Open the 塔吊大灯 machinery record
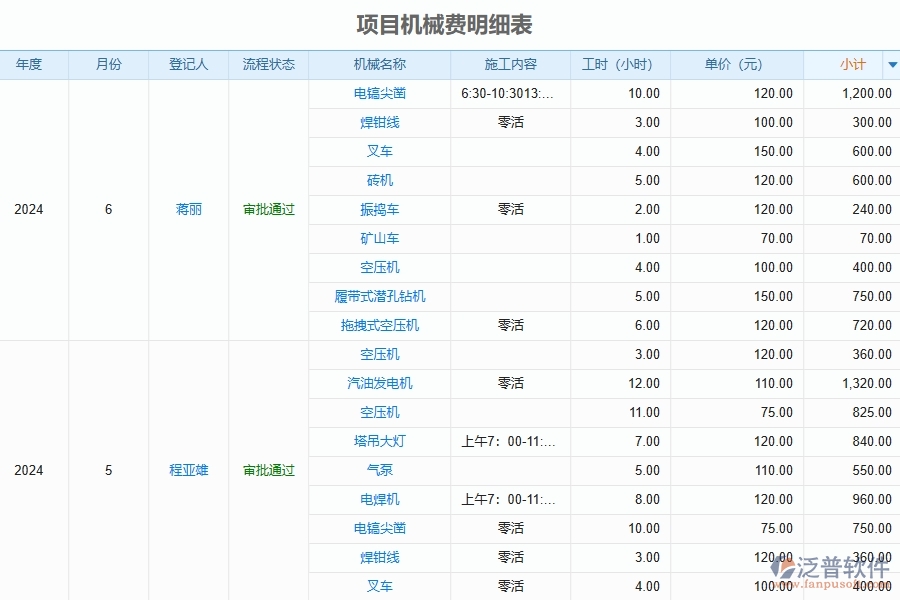 pyautogui.click(x=380, y=441)
